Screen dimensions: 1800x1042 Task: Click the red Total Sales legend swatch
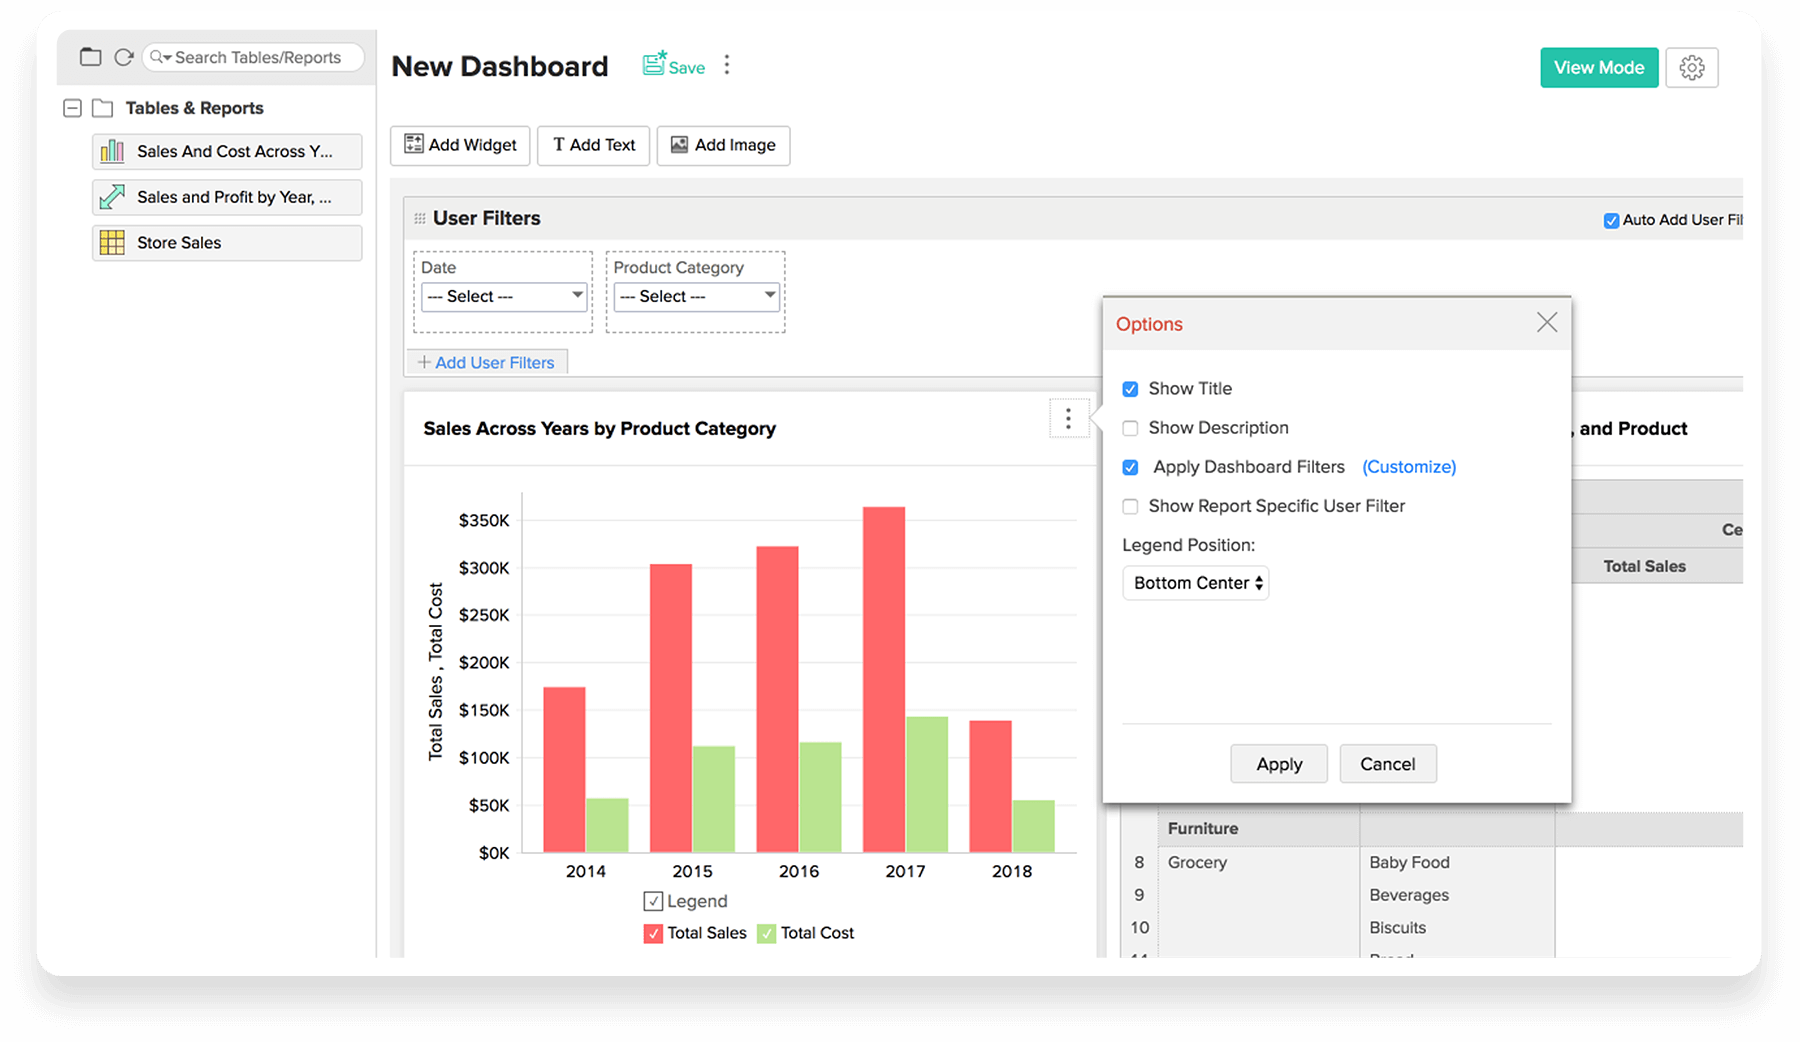(653, 934)
